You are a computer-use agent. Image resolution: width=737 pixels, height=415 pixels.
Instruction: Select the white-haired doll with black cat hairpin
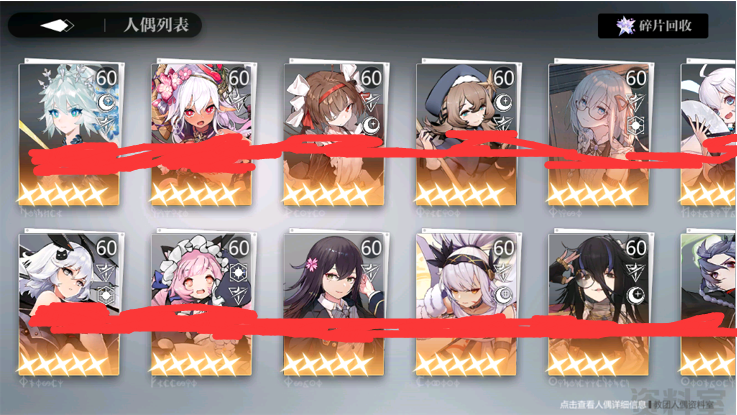click(x=70, y=305)
